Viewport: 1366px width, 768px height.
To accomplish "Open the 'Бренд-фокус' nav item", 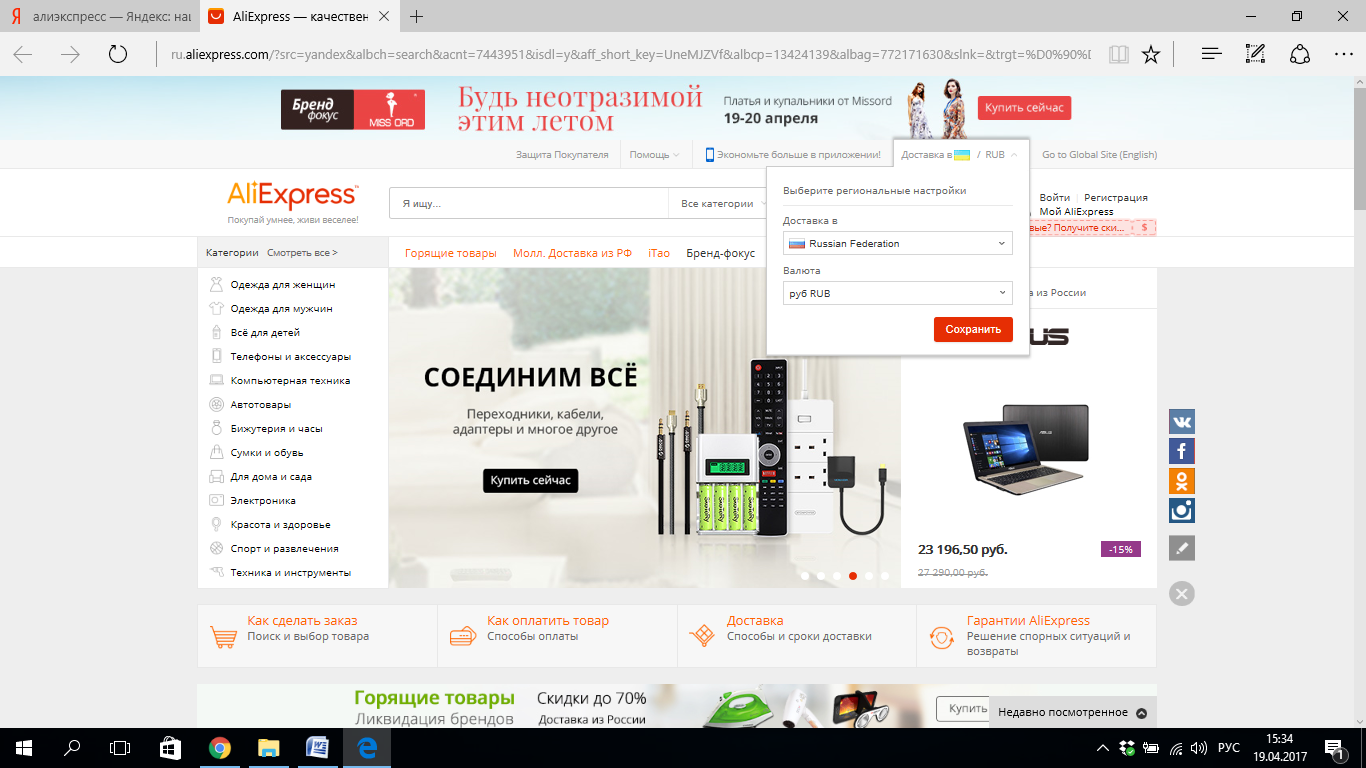I will point(720,253).
